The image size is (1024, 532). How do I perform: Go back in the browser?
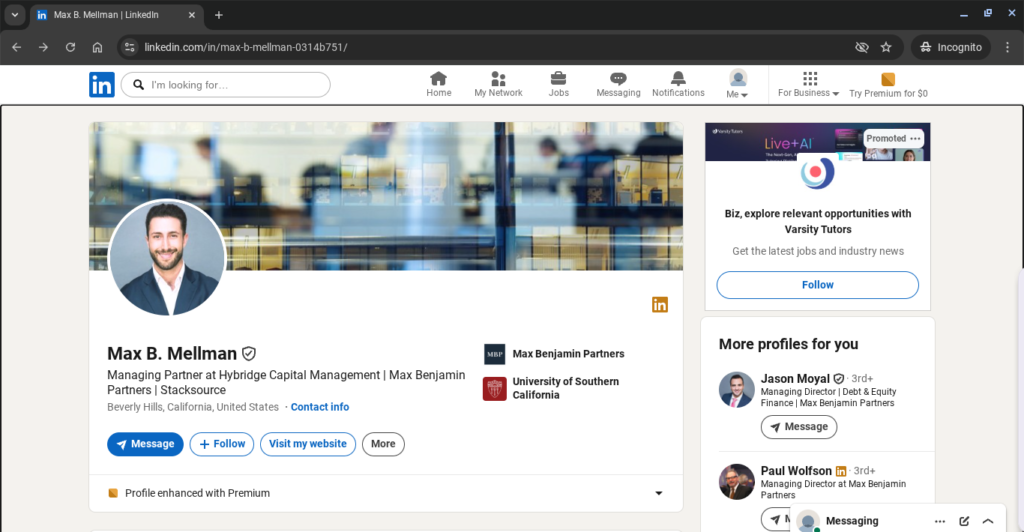[16, 47]
